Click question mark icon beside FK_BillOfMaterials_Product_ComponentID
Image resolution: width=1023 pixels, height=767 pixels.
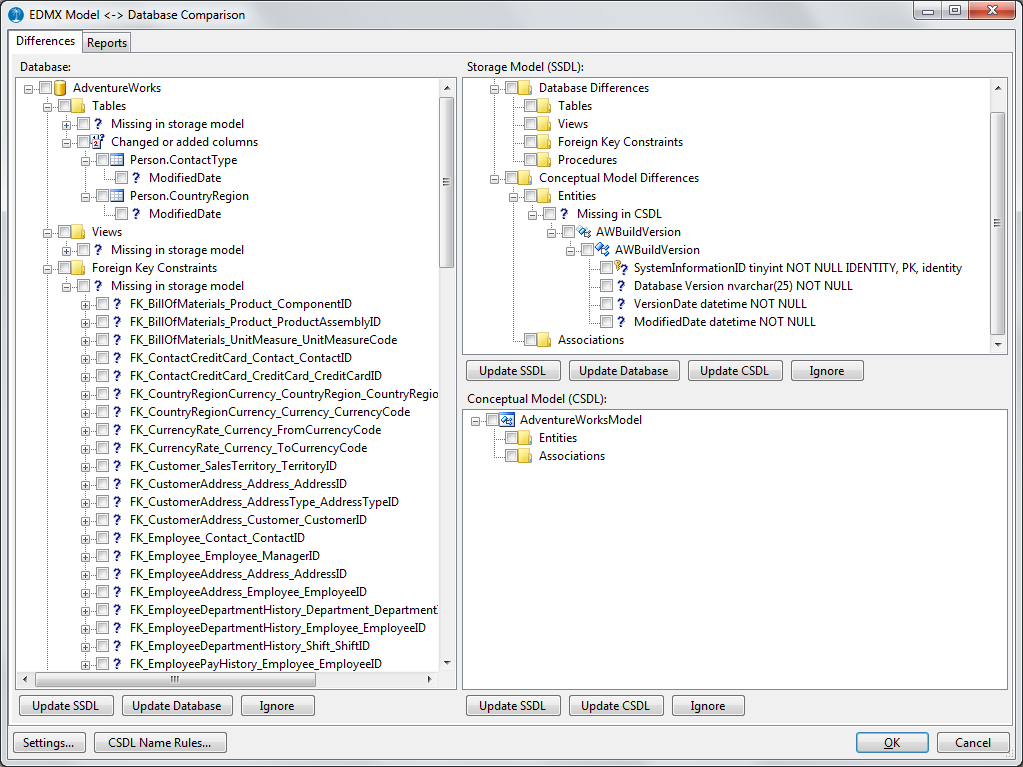[x=117, y=304]
